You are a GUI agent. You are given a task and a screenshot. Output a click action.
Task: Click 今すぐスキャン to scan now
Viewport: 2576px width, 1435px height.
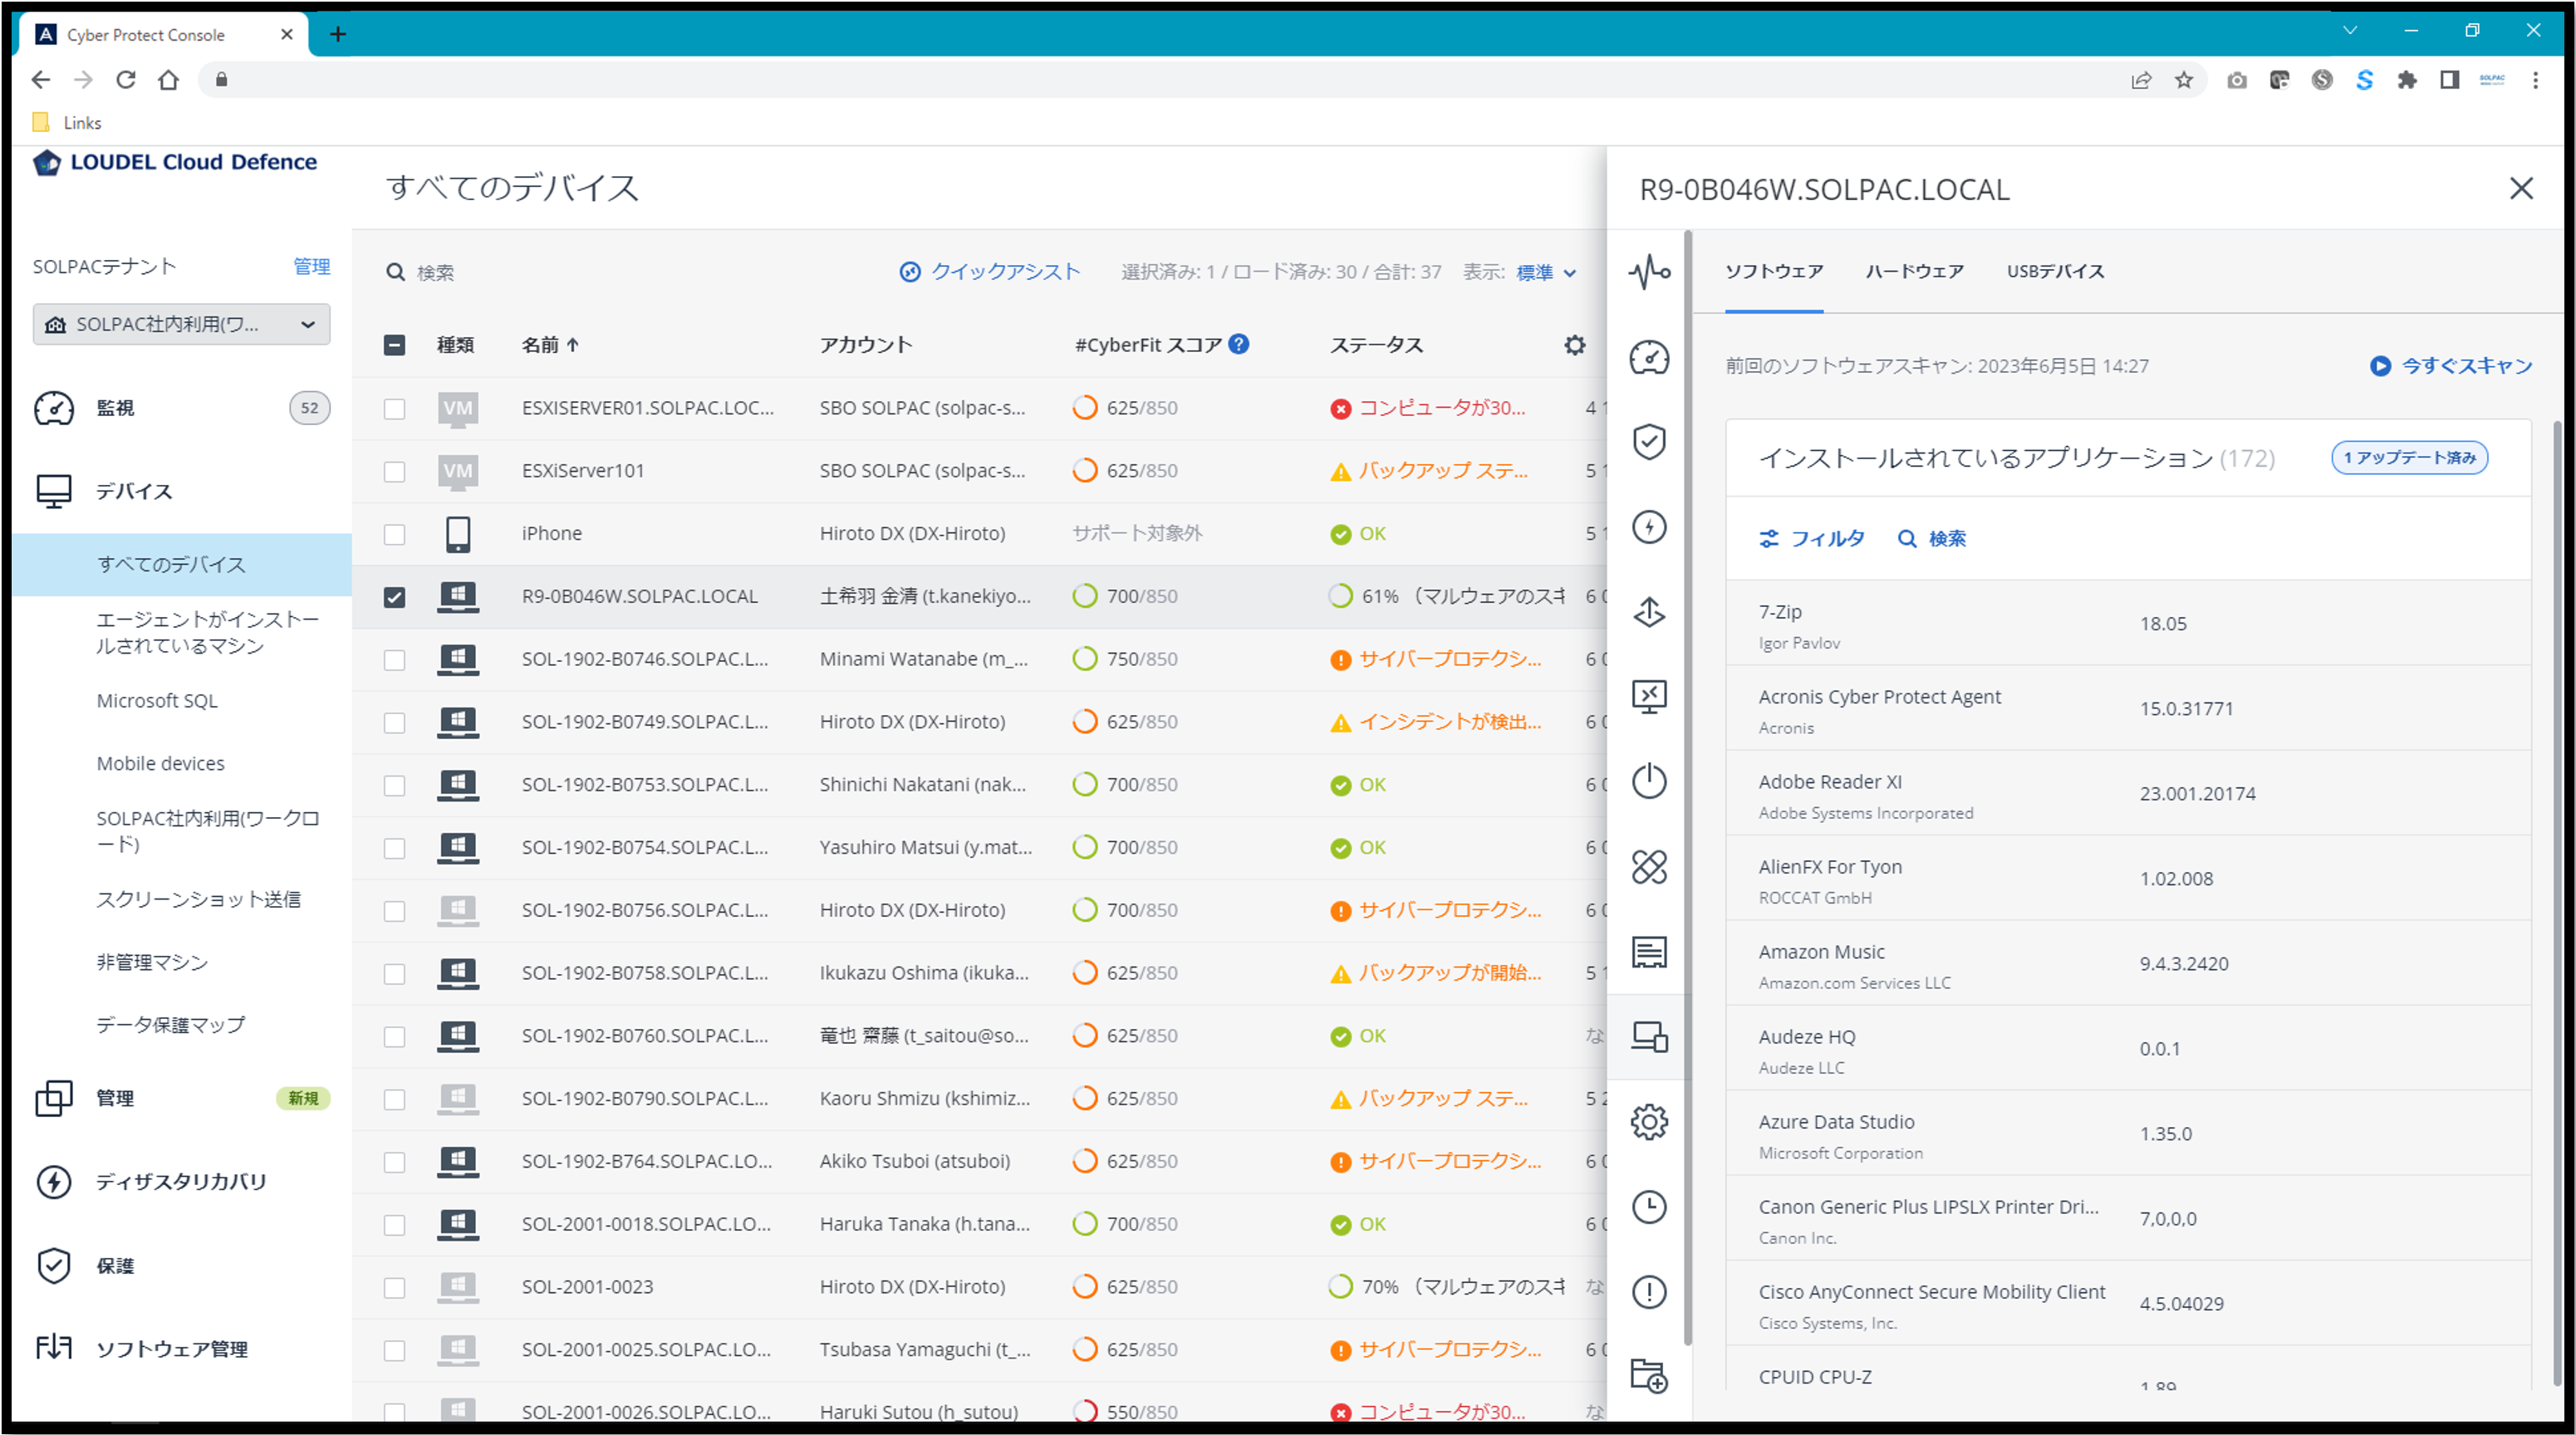click(x=2451, y=366)
